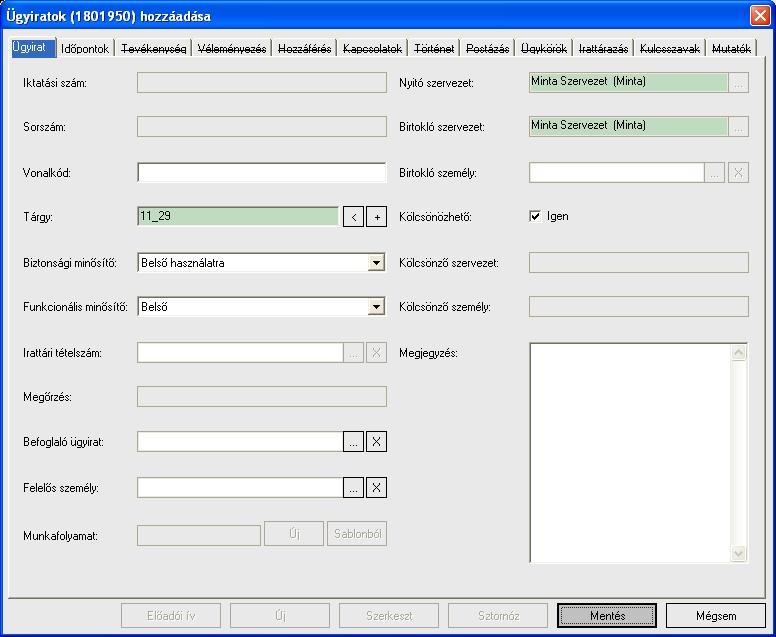
Task: Open the Véleményezés tab
Action: (232, 49)
